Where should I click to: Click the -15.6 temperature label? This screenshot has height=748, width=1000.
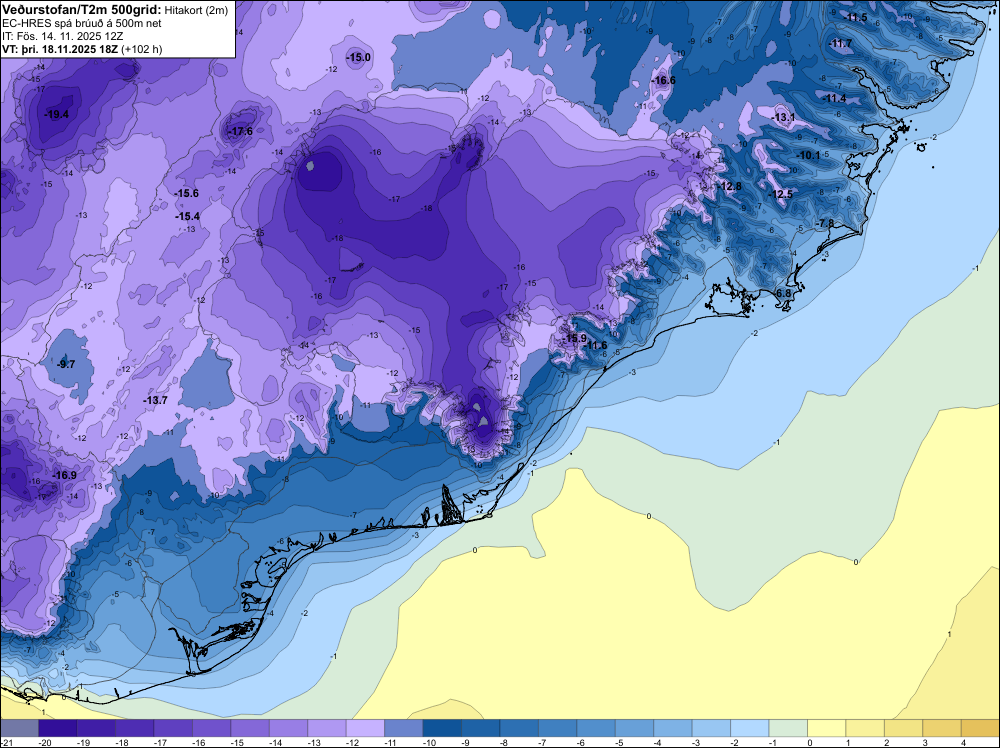187,193
